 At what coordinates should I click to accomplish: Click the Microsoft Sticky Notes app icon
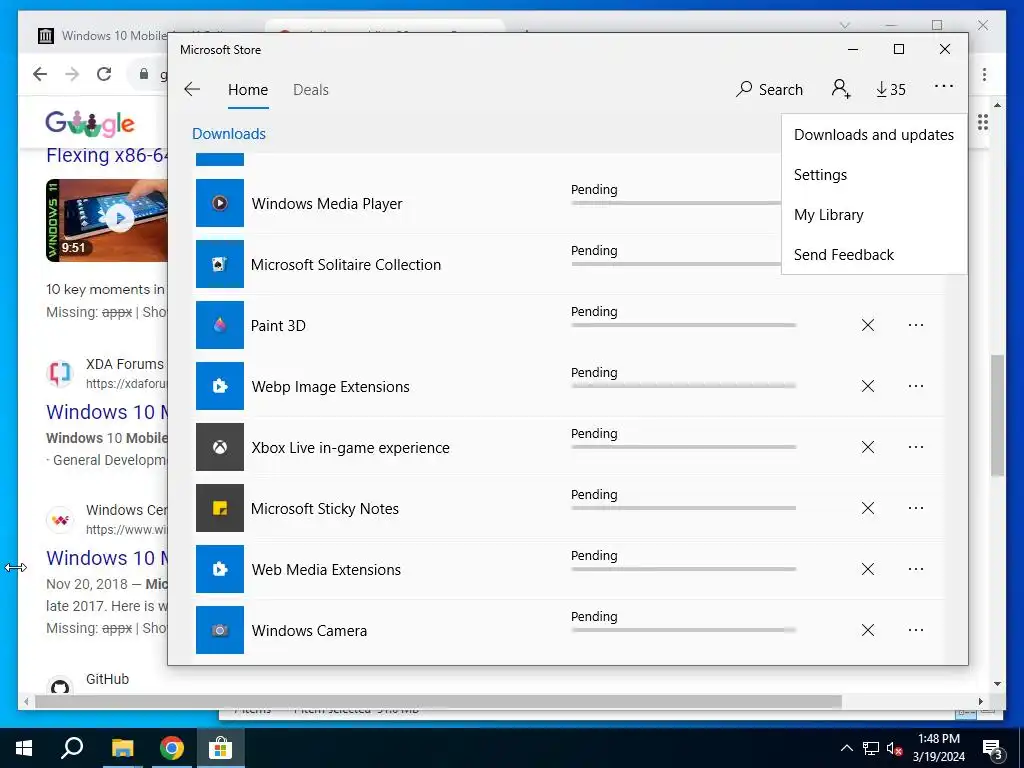click(220, 508)
